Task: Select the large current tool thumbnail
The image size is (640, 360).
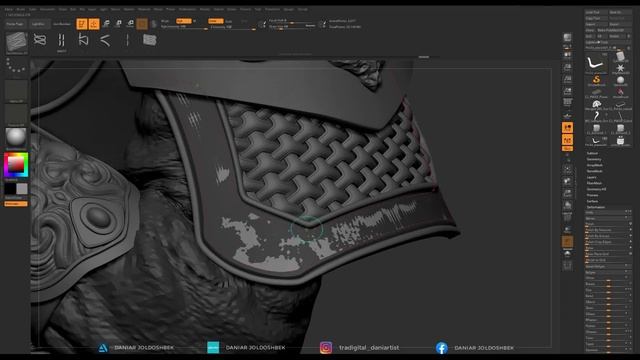Action: pos(596,64)
